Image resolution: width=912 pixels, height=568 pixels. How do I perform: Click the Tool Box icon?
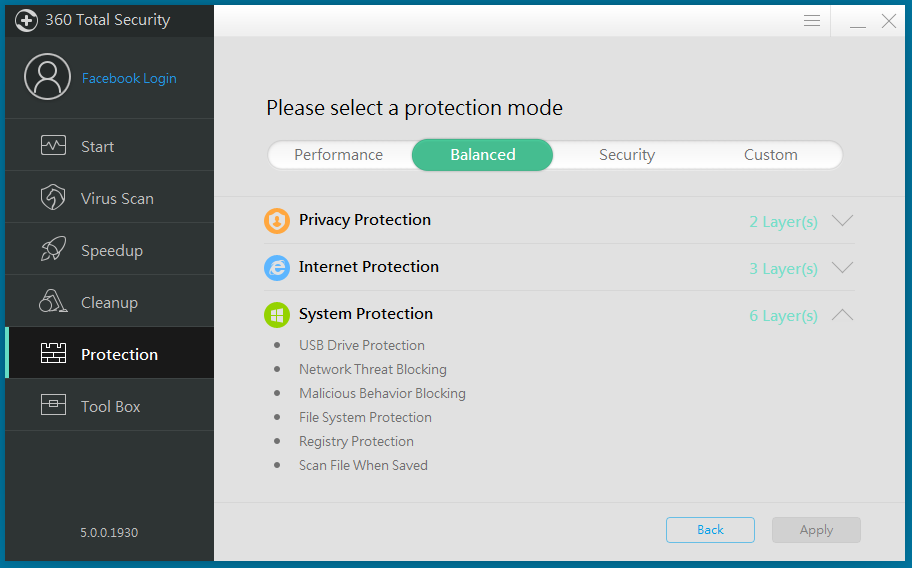coord(53,406)
